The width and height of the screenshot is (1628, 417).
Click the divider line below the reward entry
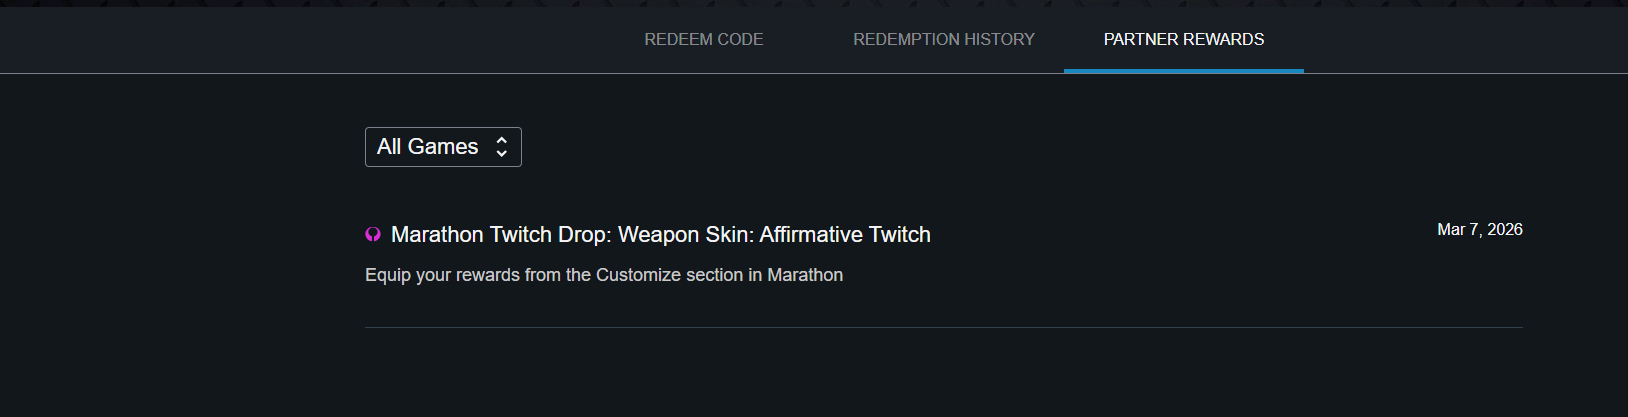pos(943,327)
